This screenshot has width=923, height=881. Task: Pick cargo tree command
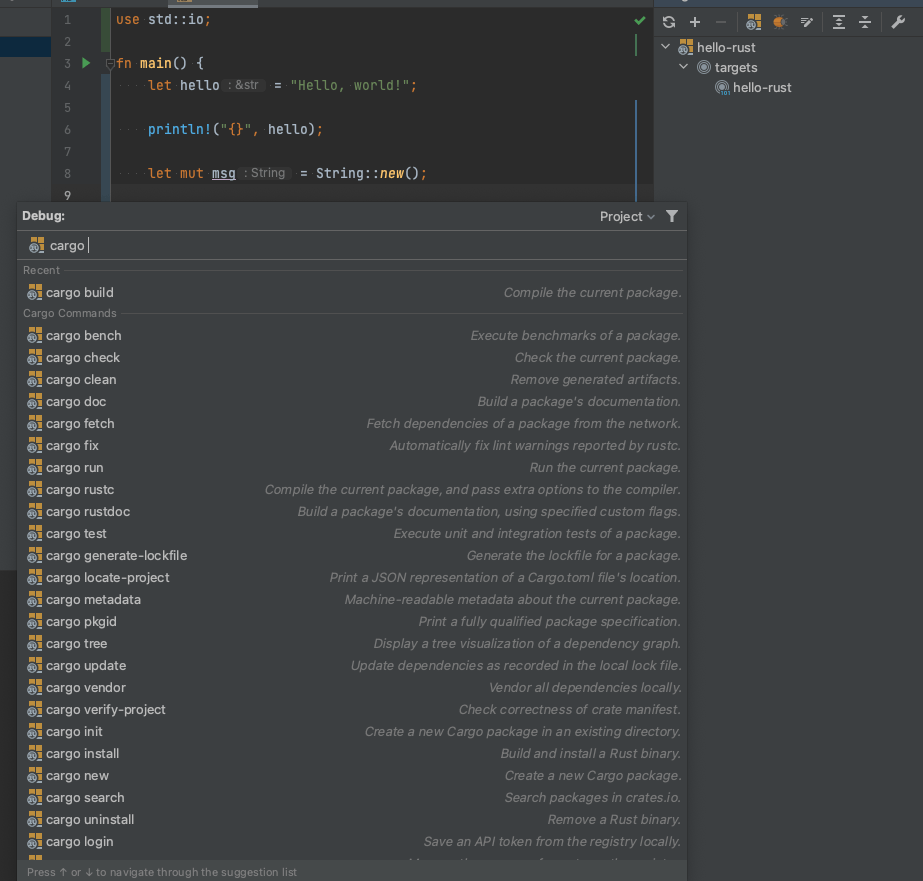352,644
